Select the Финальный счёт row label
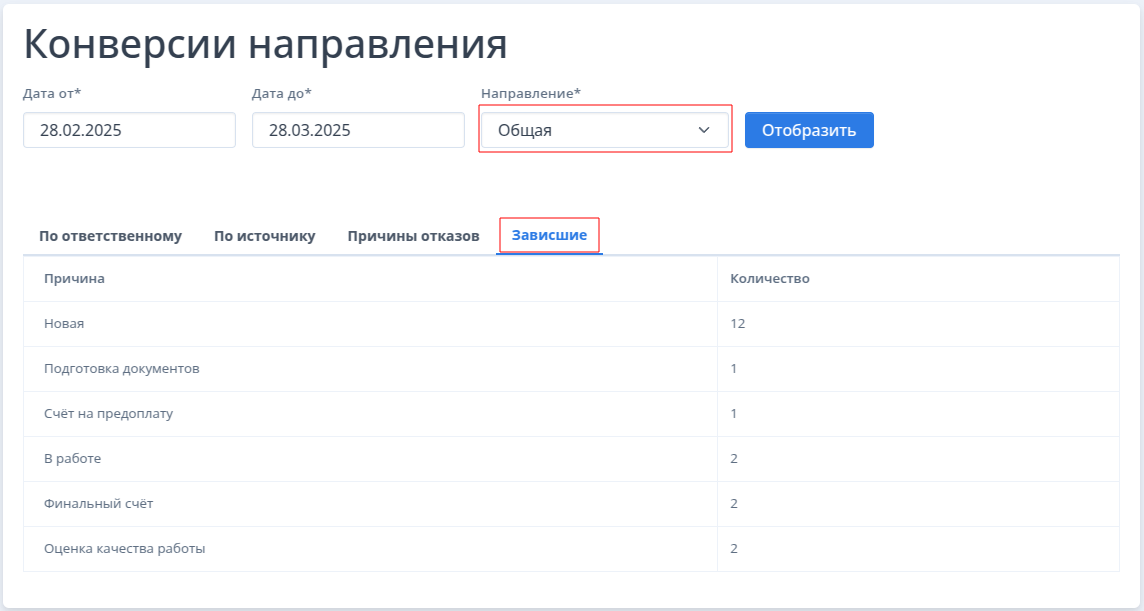Image resolution: width=1144 pixels, height=611 pixels. point(98,504)
